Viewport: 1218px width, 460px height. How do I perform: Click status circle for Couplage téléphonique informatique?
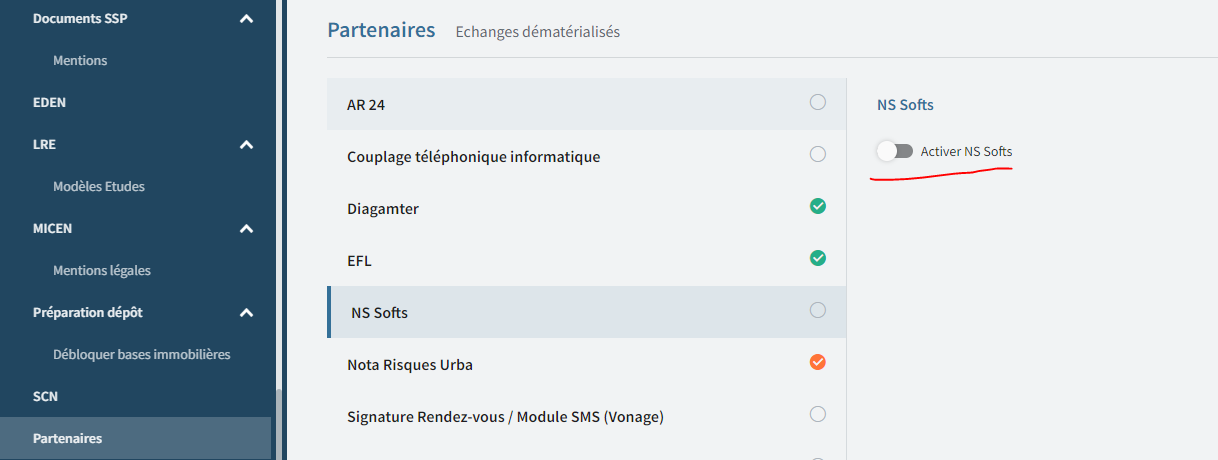818,154
